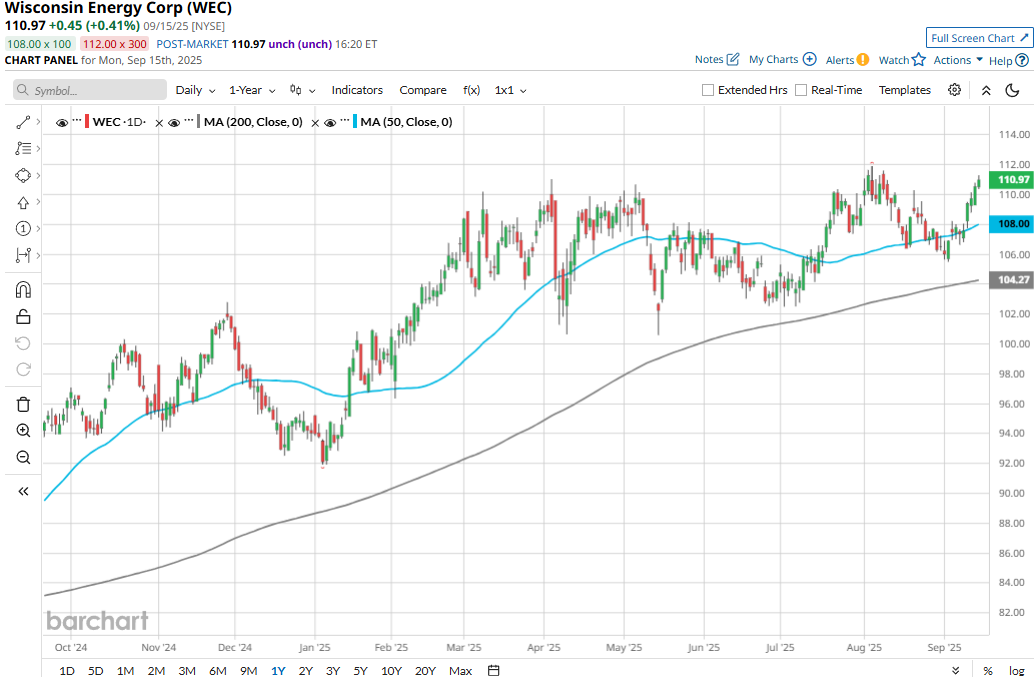Click the Notes edit icon
Screen dimensions: 1035x677
733,59
